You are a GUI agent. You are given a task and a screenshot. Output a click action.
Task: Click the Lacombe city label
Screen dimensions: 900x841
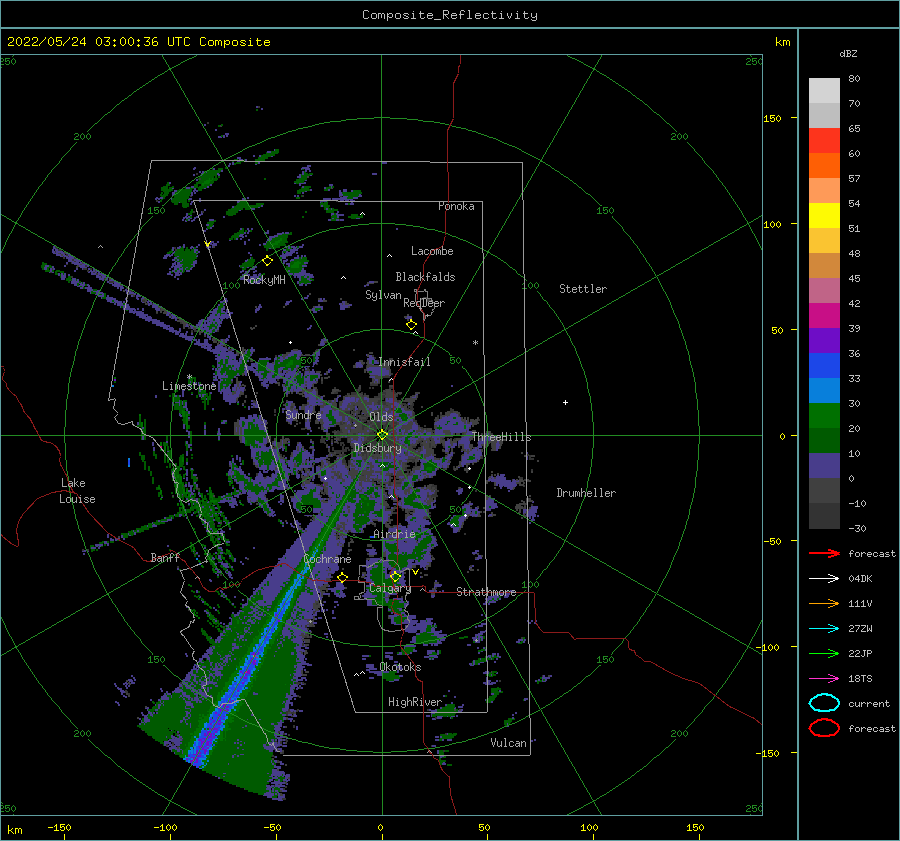432,251
